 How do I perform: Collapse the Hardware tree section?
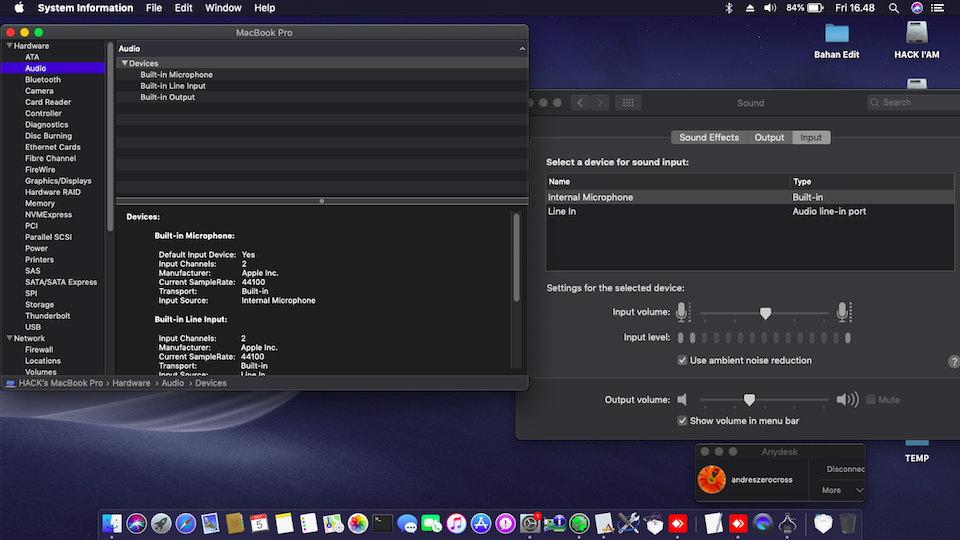tap(9, 46)
